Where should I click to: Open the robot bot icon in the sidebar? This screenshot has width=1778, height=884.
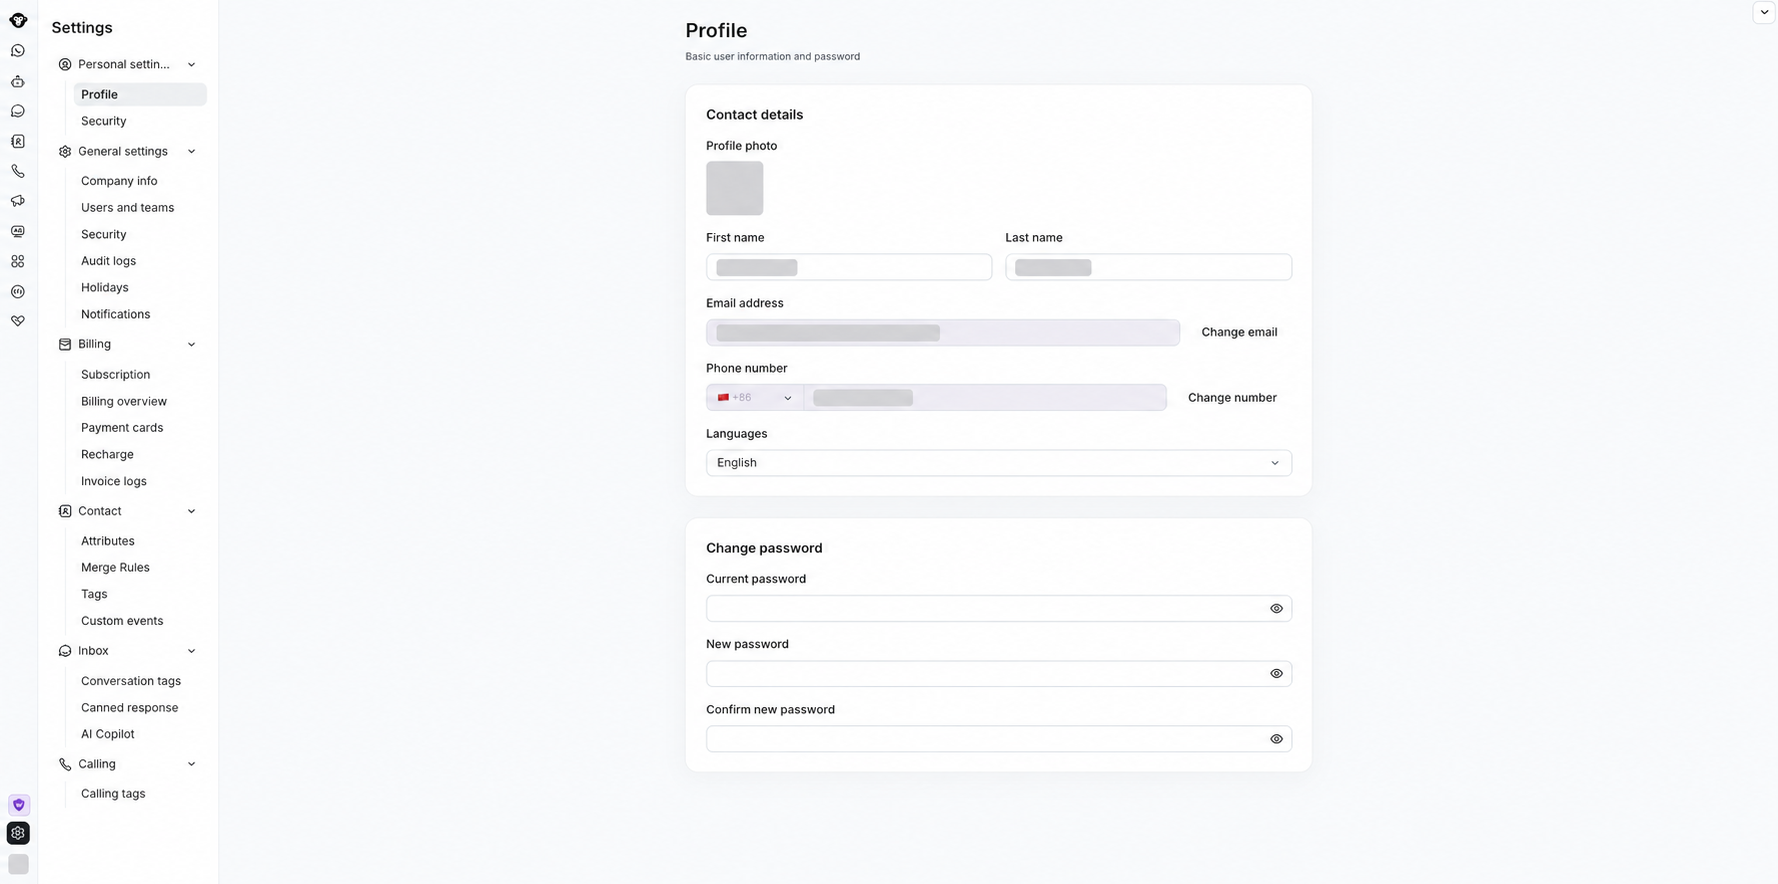18,81
